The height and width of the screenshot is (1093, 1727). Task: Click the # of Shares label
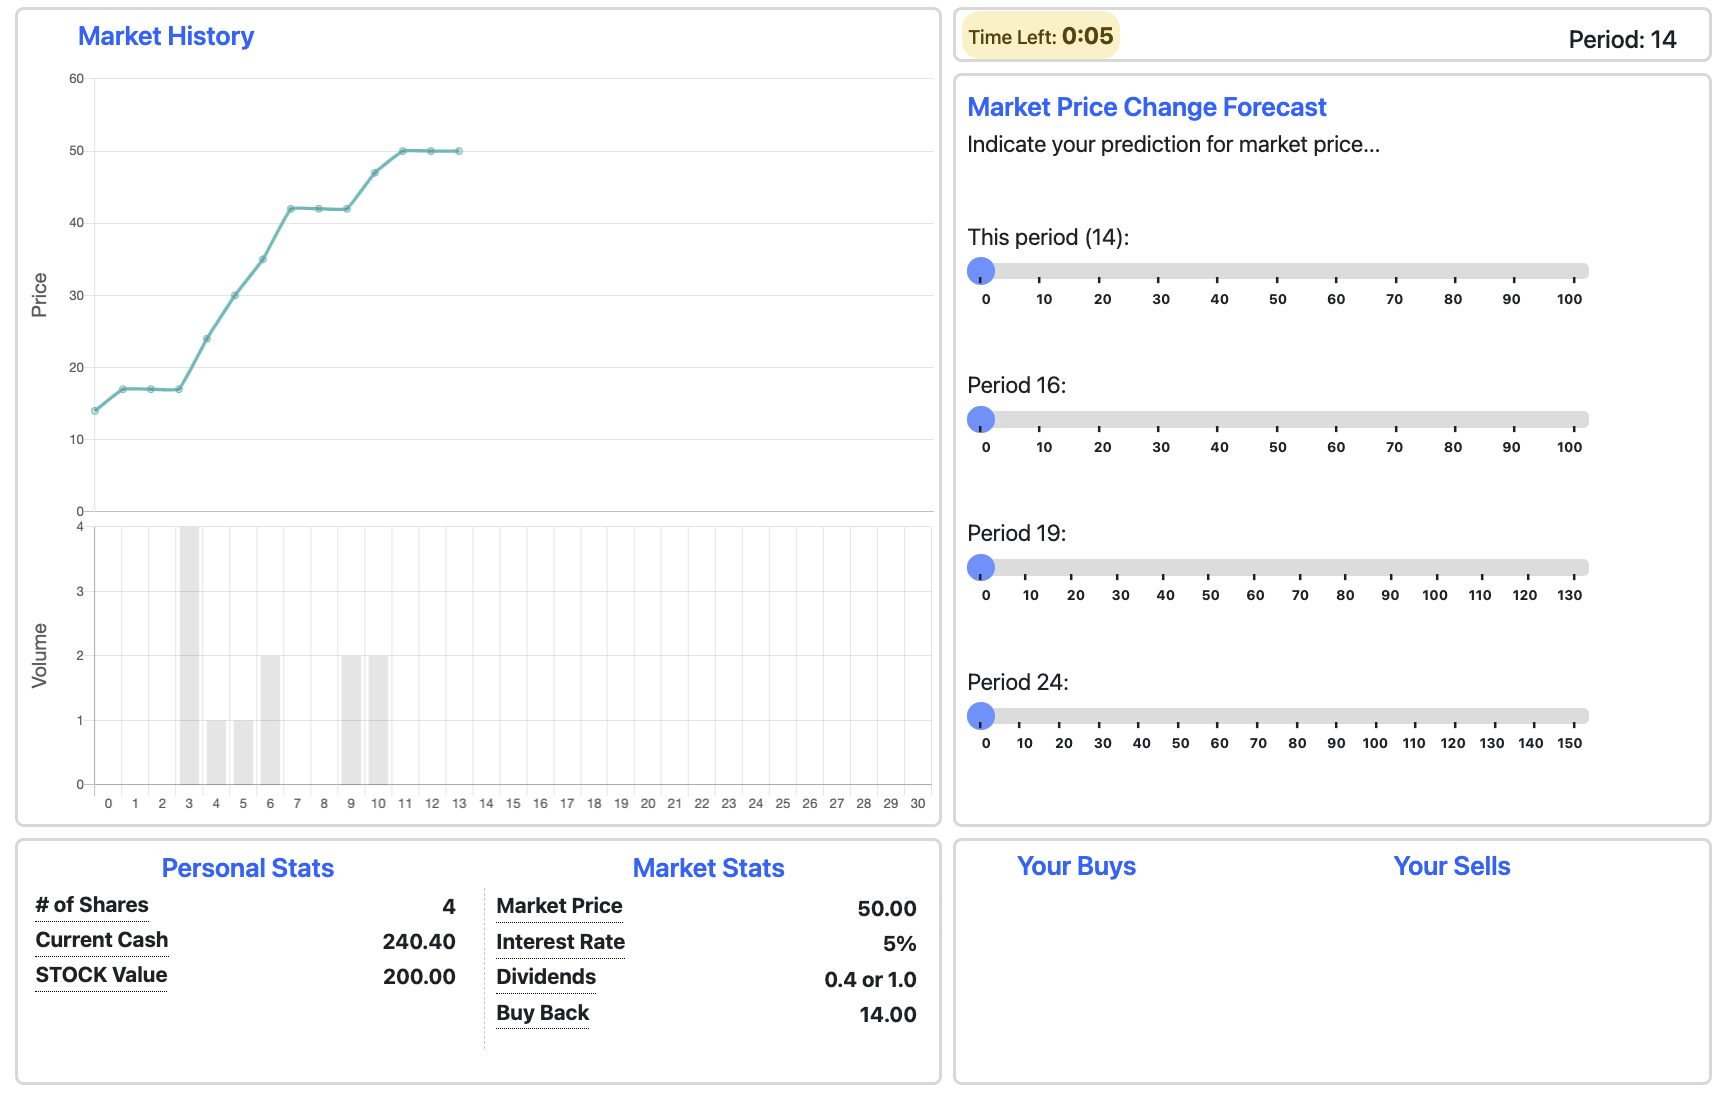(92, 905)
